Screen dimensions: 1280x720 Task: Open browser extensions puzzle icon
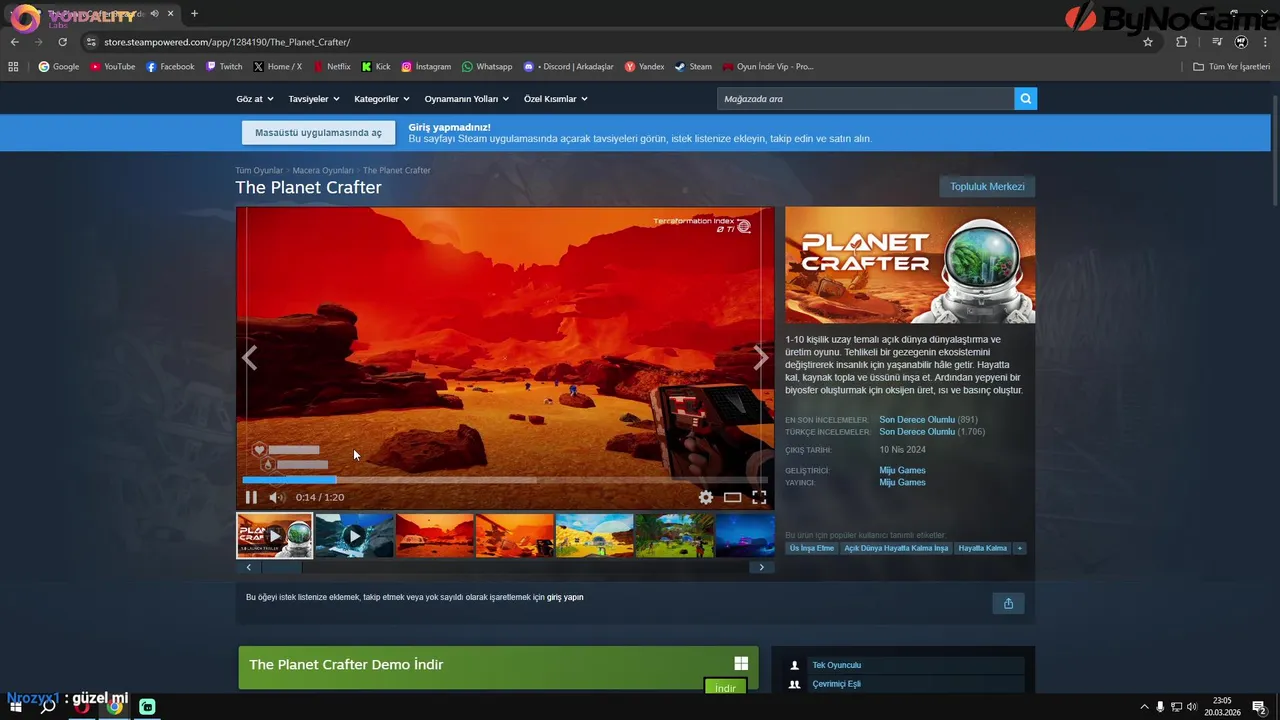(1181, 42)
